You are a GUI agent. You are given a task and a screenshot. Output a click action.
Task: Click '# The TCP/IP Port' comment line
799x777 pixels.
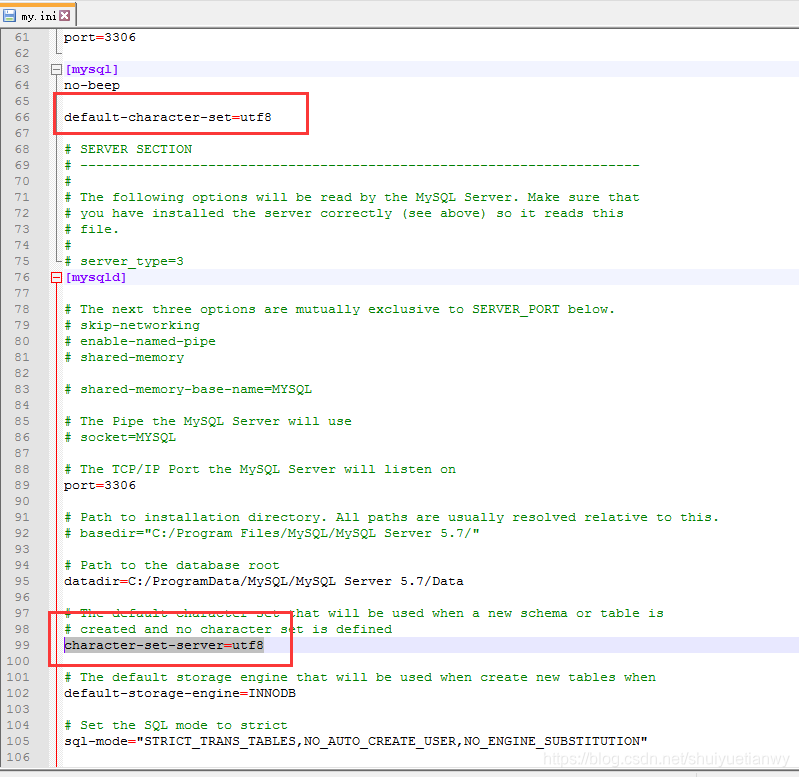click(260, 469)
